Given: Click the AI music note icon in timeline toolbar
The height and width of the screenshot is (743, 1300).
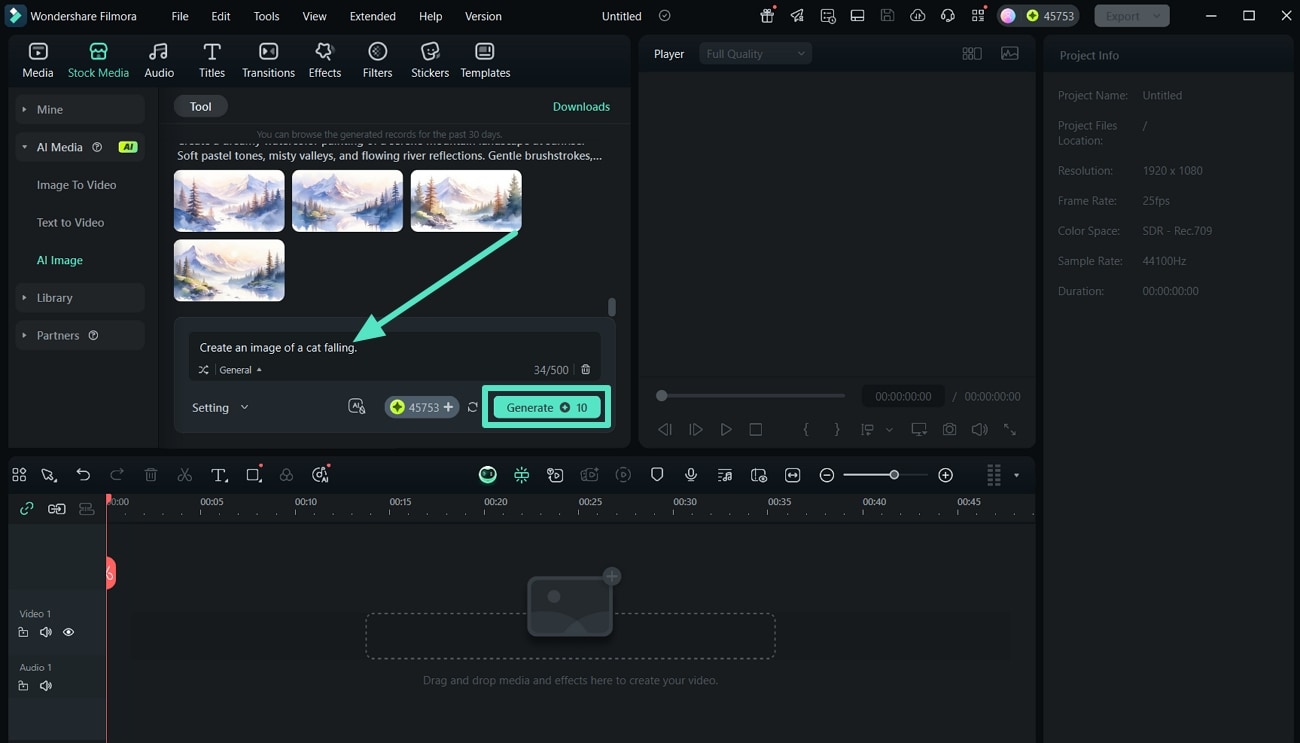Looking at the screenshot, I should point(320,475).
